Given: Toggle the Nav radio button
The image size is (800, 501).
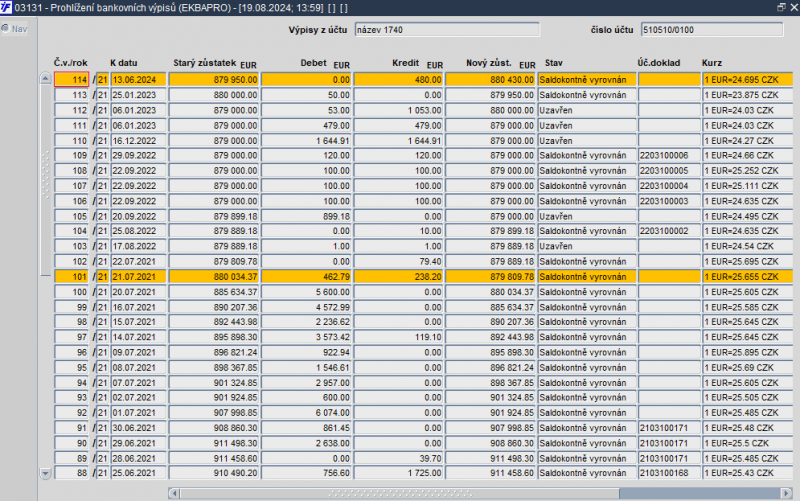Looking at the screenshot, I should point(5,29).
